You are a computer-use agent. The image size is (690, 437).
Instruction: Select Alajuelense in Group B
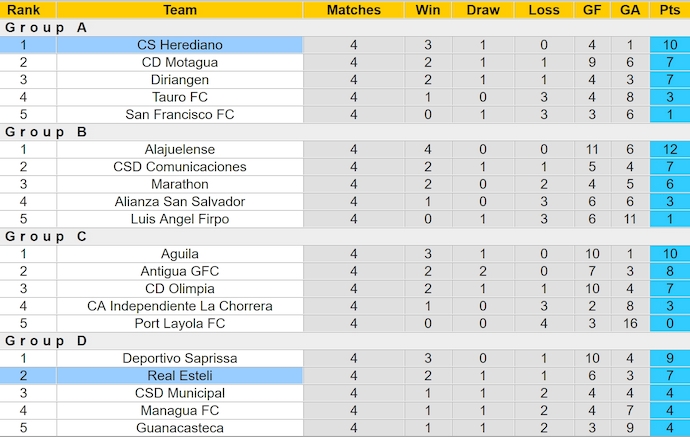(180, 149)
